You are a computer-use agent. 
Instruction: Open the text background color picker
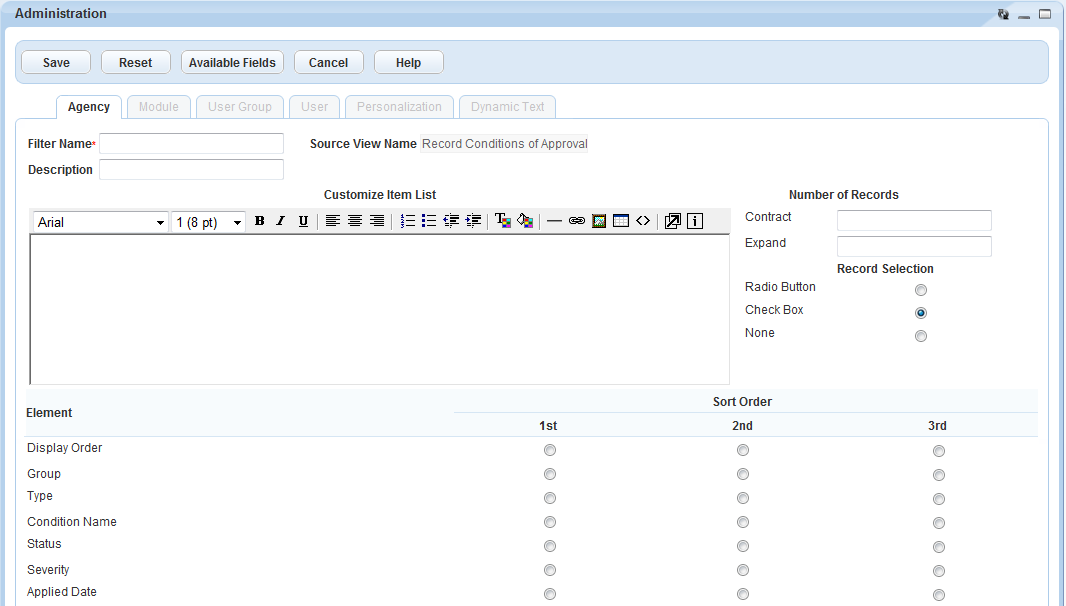(525, 221)
